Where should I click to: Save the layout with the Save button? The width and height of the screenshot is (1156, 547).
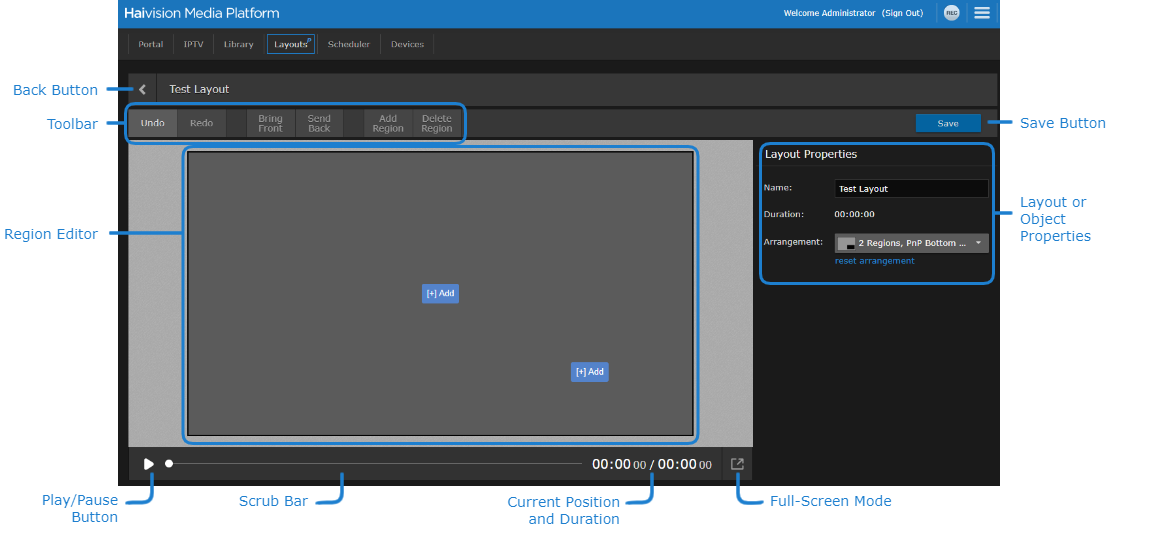pyautogui.click(x=947, y=123)
